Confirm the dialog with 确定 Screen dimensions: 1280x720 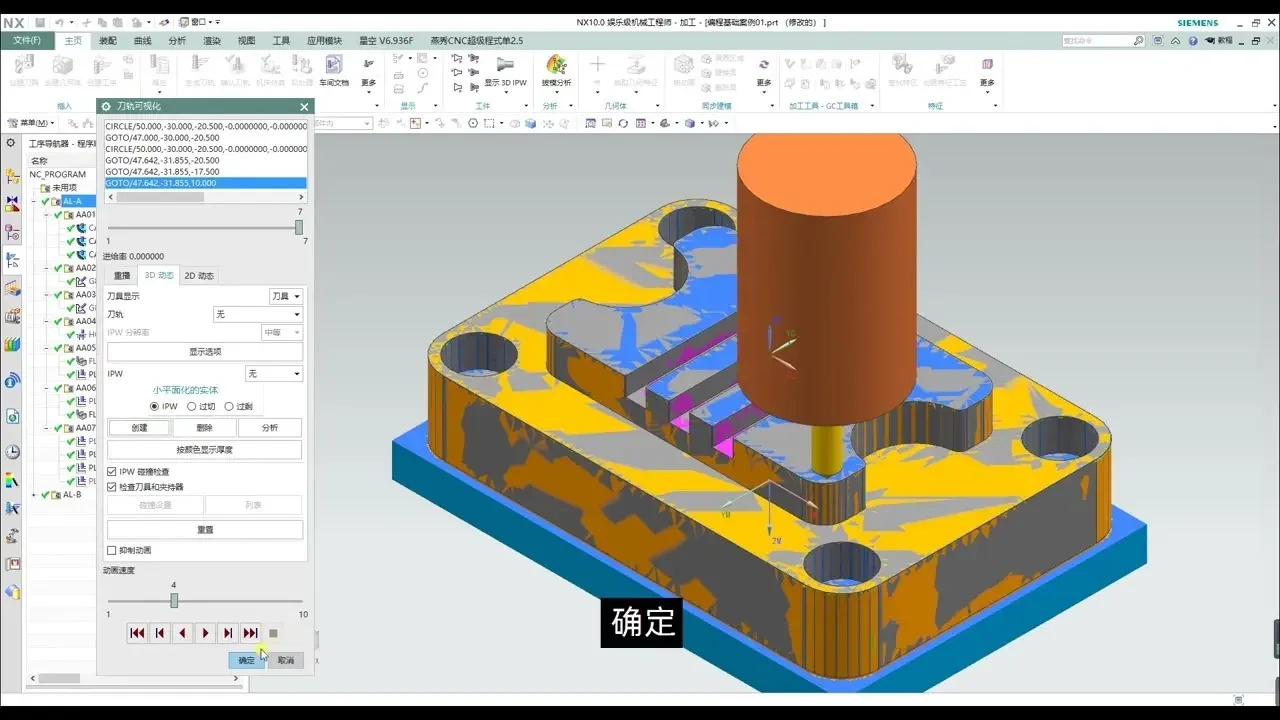click(x=247, y=660)
